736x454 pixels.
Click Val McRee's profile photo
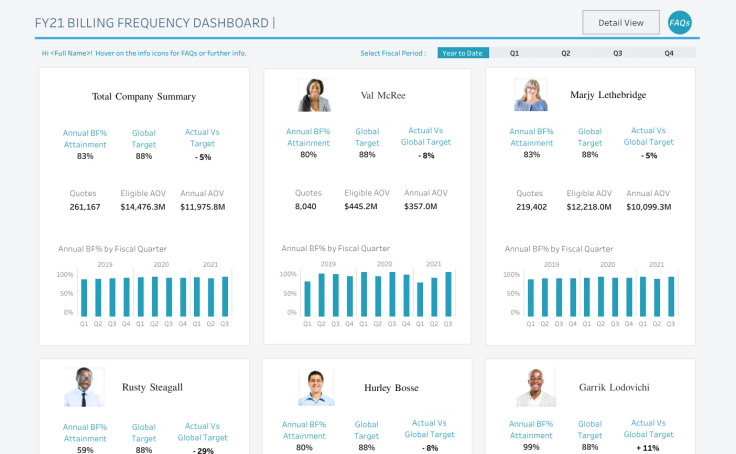point(314,95)
